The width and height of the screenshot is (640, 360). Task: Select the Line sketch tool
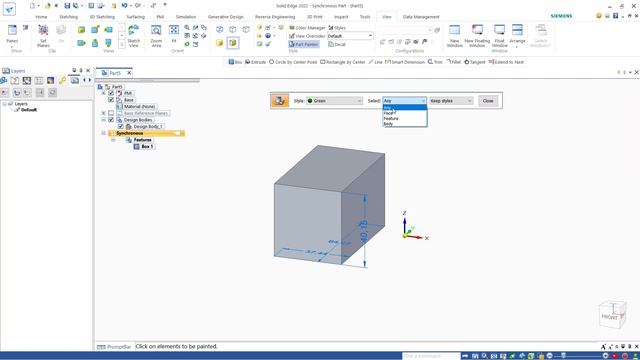(375, 62)
